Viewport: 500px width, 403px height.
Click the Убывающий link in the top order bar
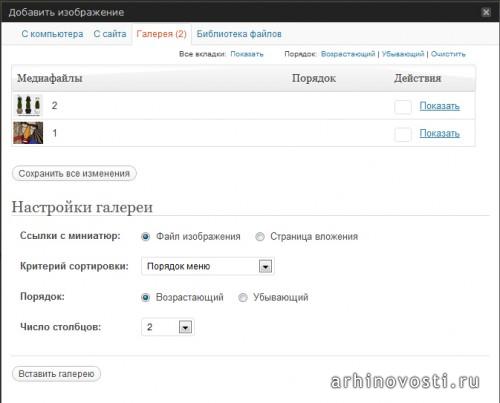403,54
